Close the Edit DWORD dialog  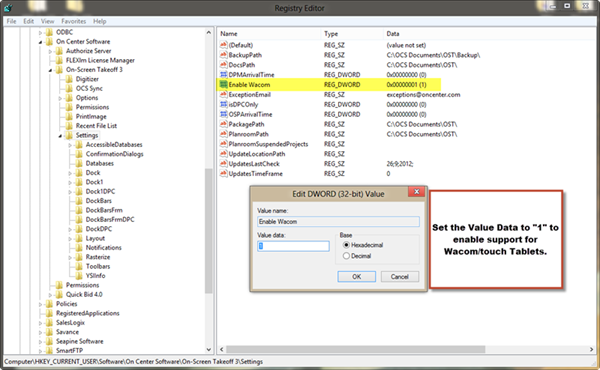(x=416, y=192)
